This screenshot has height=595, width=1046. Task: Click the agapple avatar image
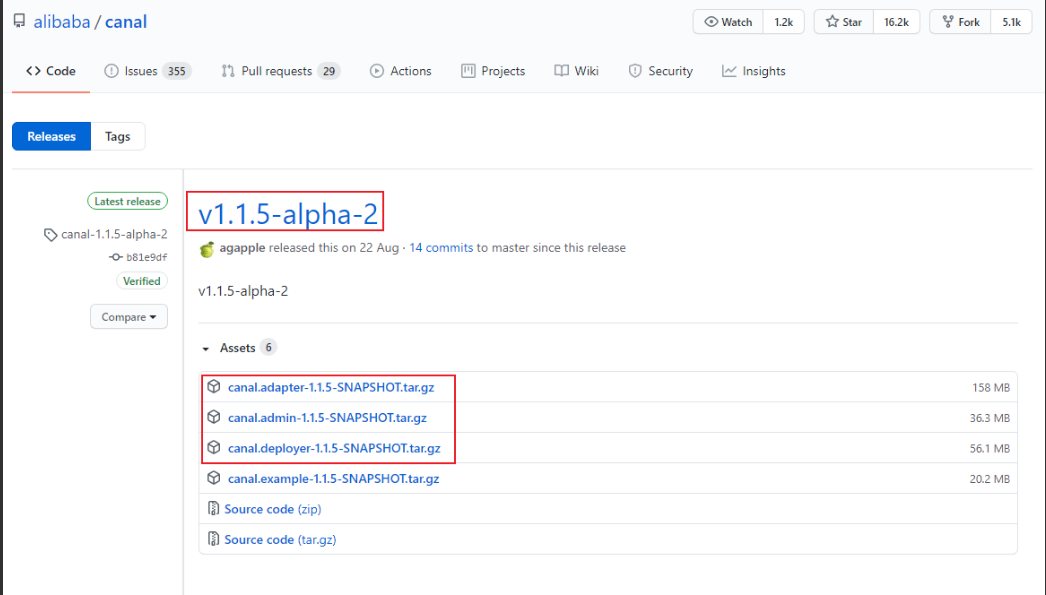click(207, 249)
